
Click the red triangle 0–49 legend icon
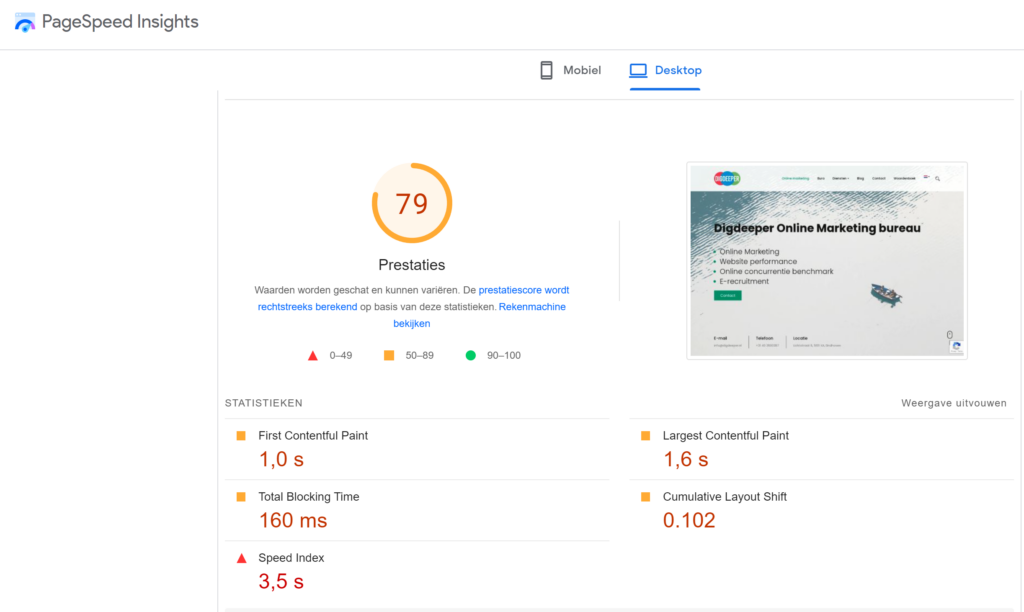click(x=313, y=355)
